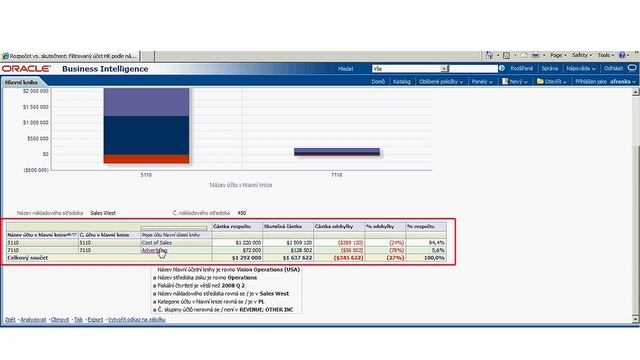The height and width of the screenshot is (360, 640).
Task: Click the purple top segment of bar 5110
Action: pyautogui.click(x=146, y=102)
